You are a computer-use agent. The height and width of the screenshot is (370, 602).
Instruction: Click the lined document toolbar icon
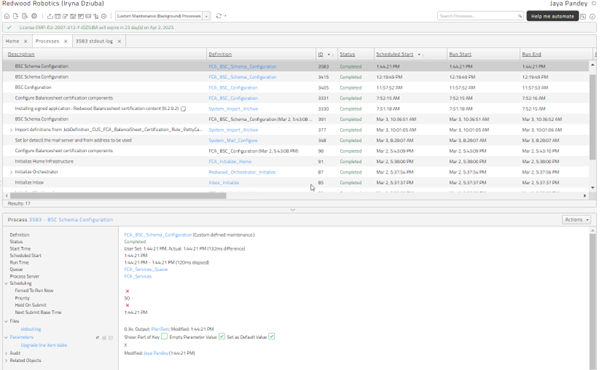25,16
